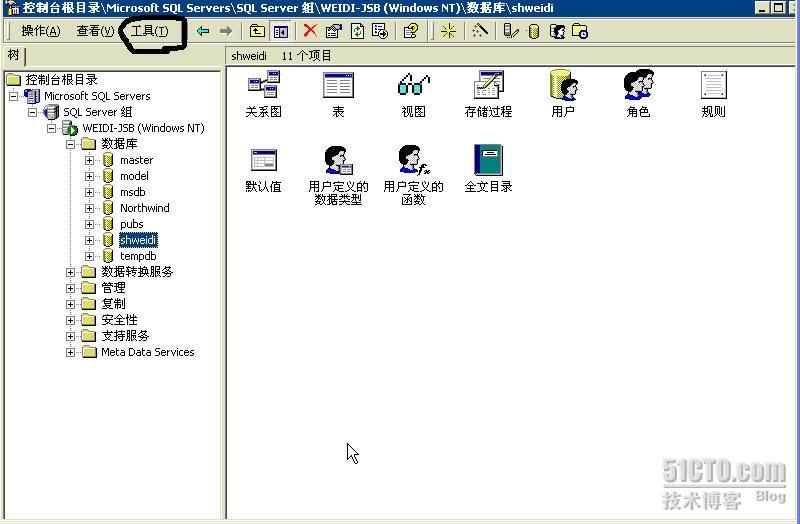Toggle the show/hide console tree icon
Image resolution: width=800 pixels, height=524 pixels.
point(281,31)
